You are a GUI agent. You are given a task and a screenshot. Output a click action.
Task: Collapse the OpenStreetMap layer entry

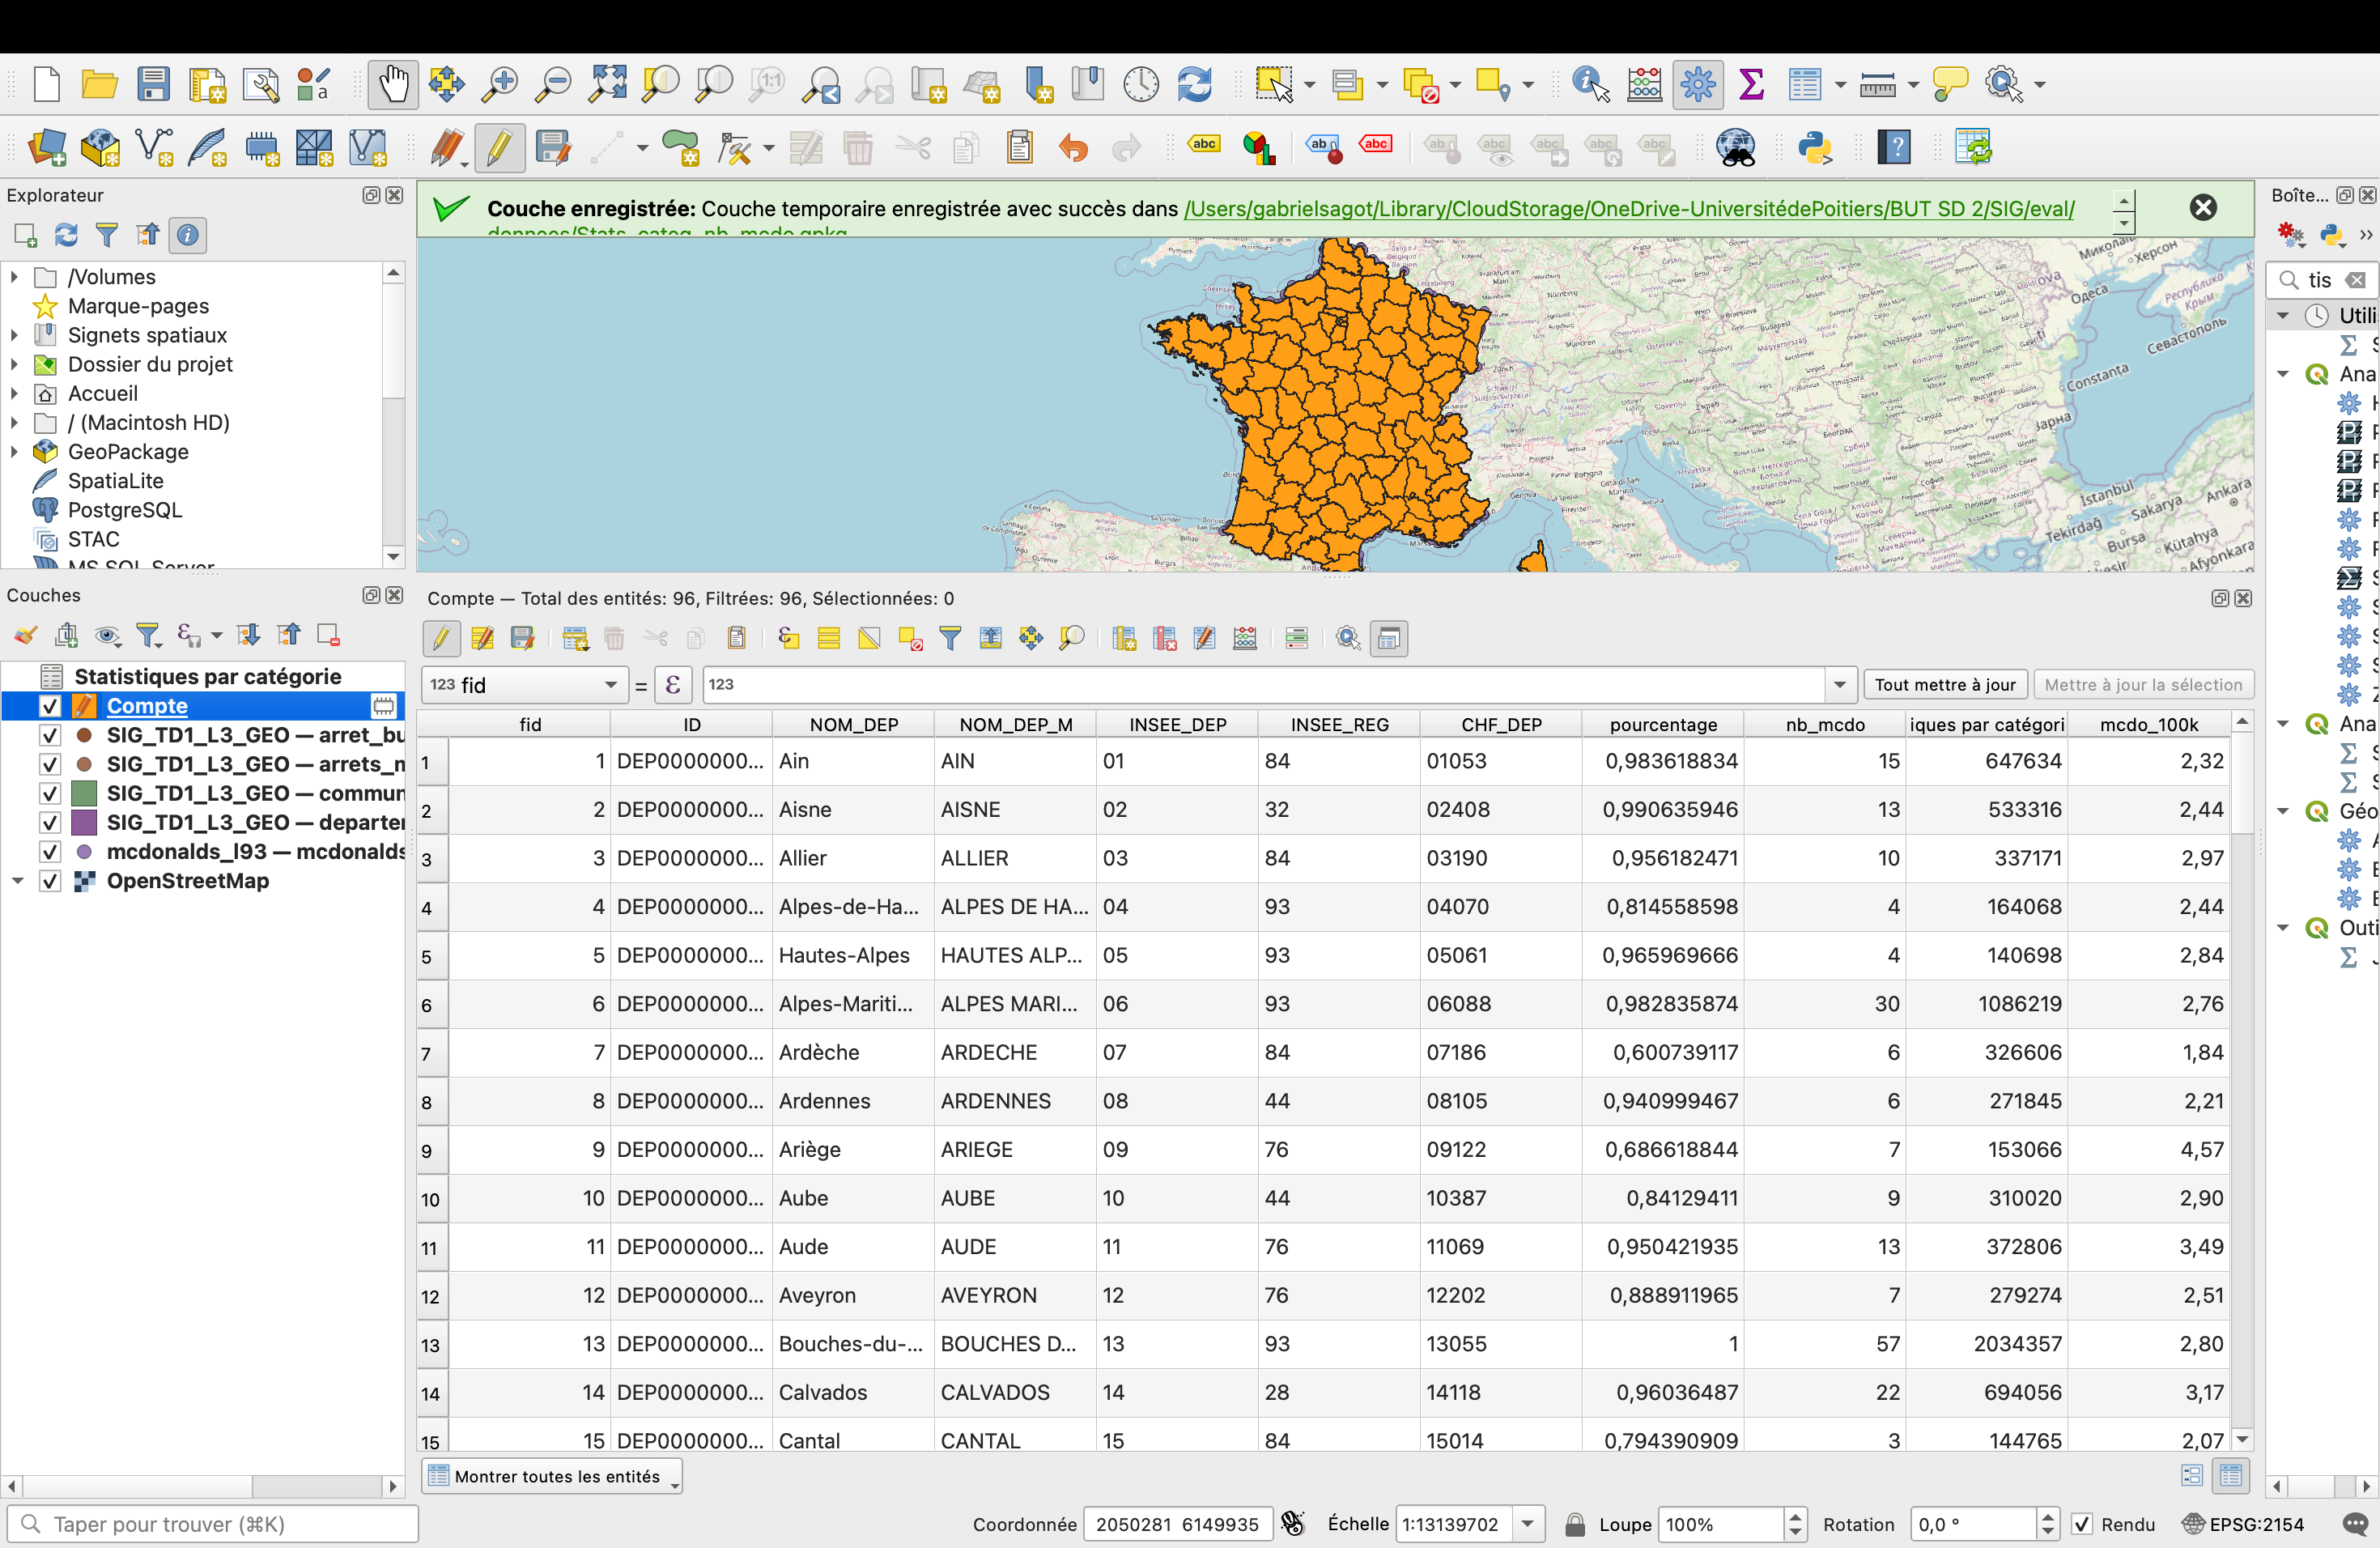point(18,881)
